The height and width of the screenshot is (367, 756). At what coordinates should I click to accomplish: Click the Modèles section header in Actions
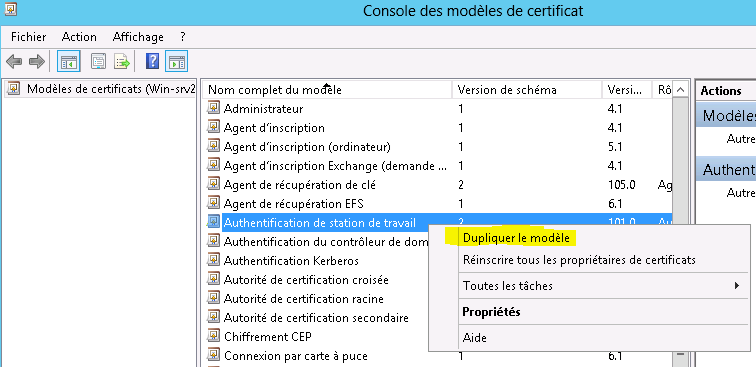tap(726, 116)
